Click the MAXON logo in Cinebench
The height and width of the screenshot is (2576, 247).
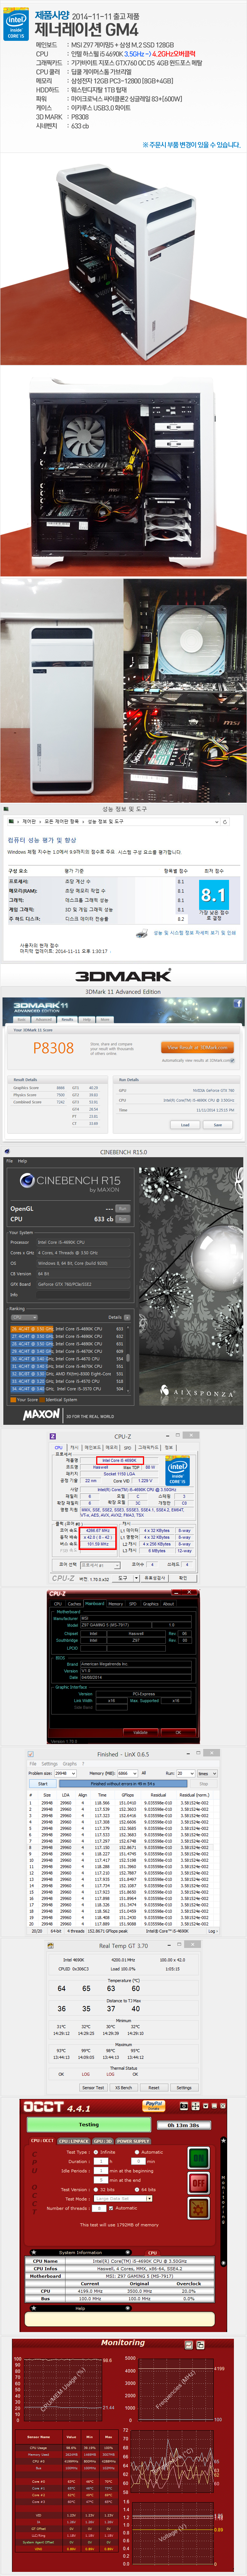[41, 1416]
